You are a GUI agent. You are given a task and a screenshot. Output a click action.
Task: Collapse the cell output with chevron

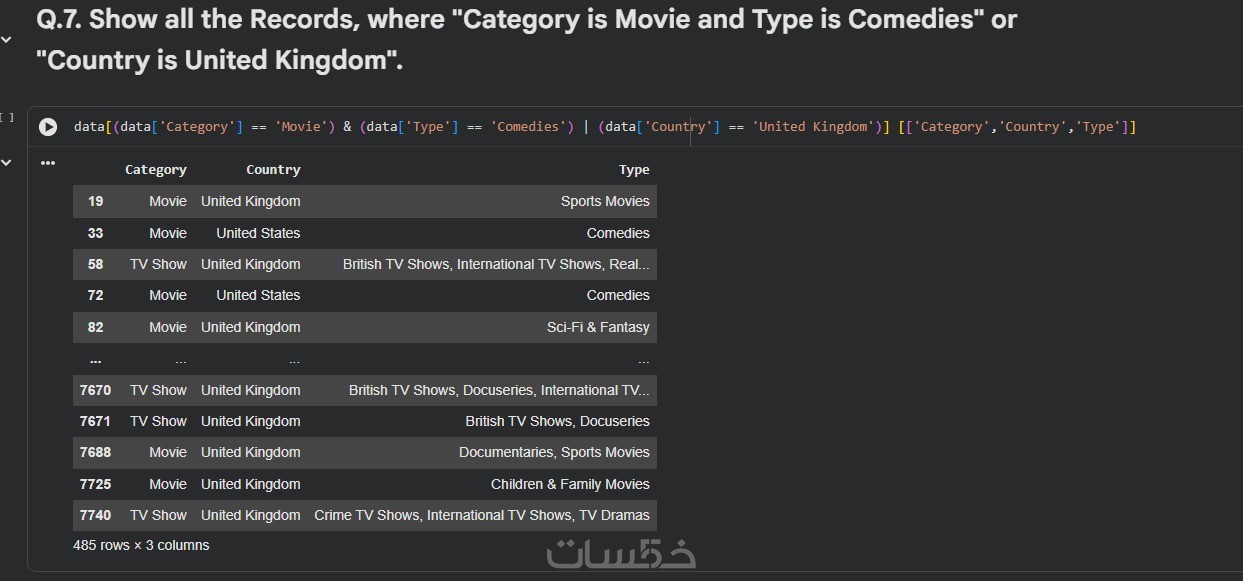click(7, 163)
